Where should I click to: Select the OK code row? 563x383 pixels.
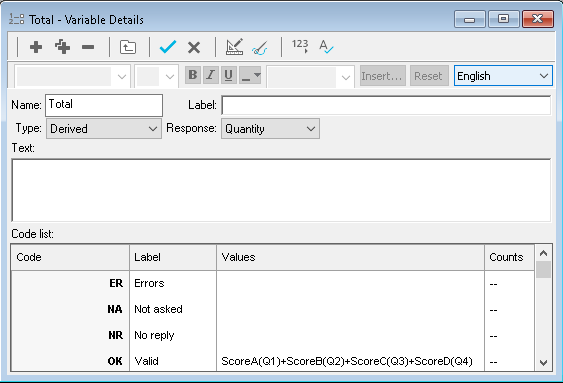tap(273, 360)
